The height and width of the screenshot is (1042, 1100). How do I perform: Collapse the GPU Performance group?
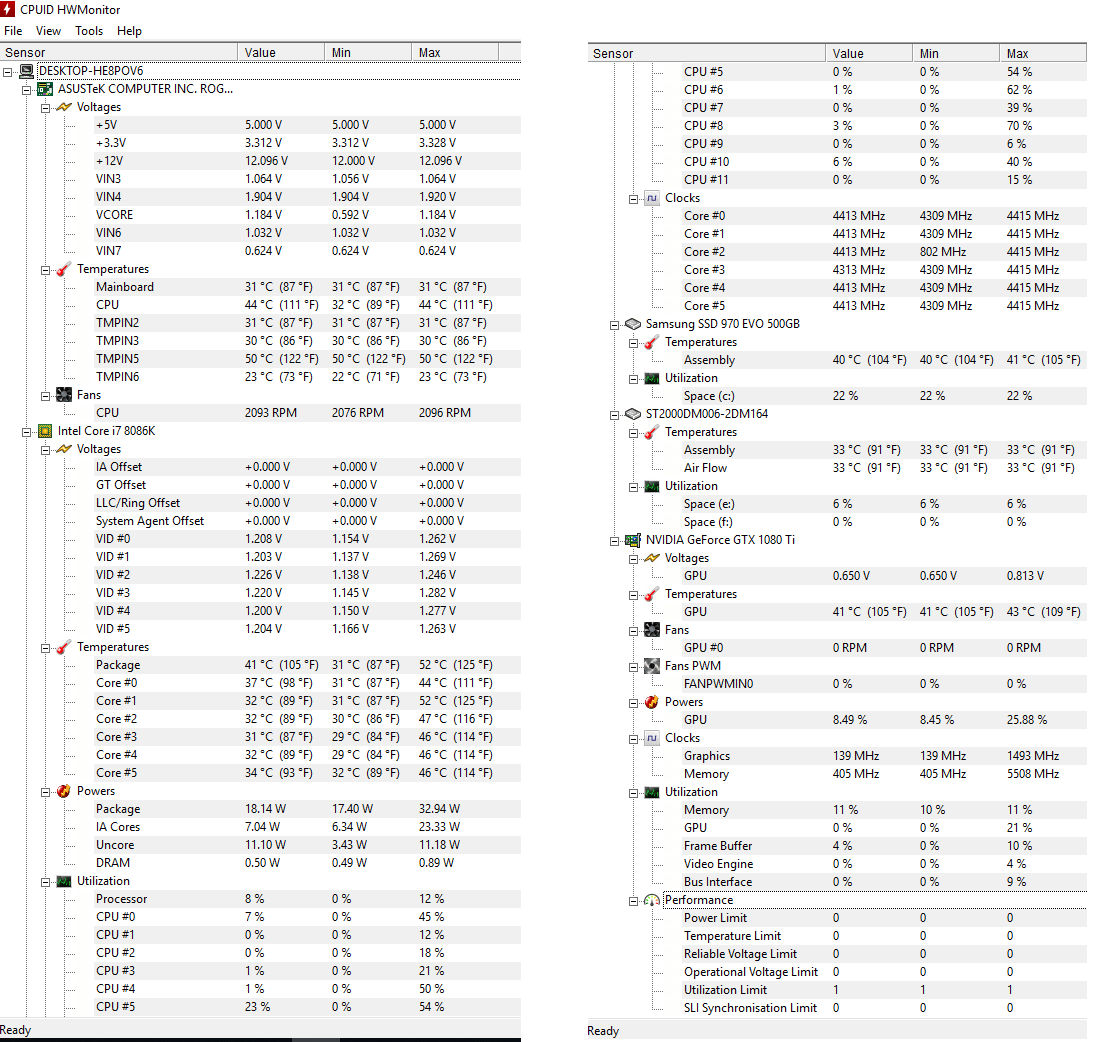[633, 901]
